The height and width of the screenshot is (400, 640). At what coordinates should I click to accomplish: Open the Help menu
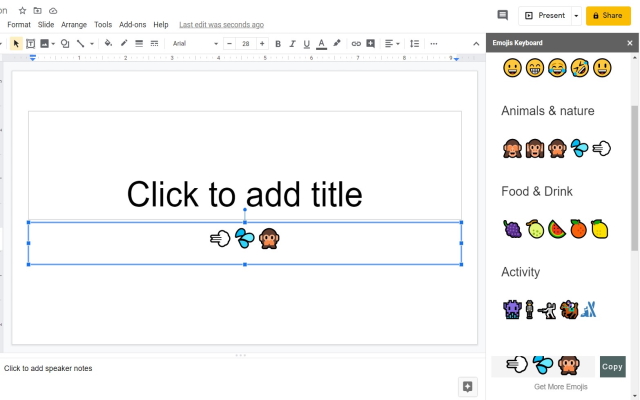click(x=161, y=24)
